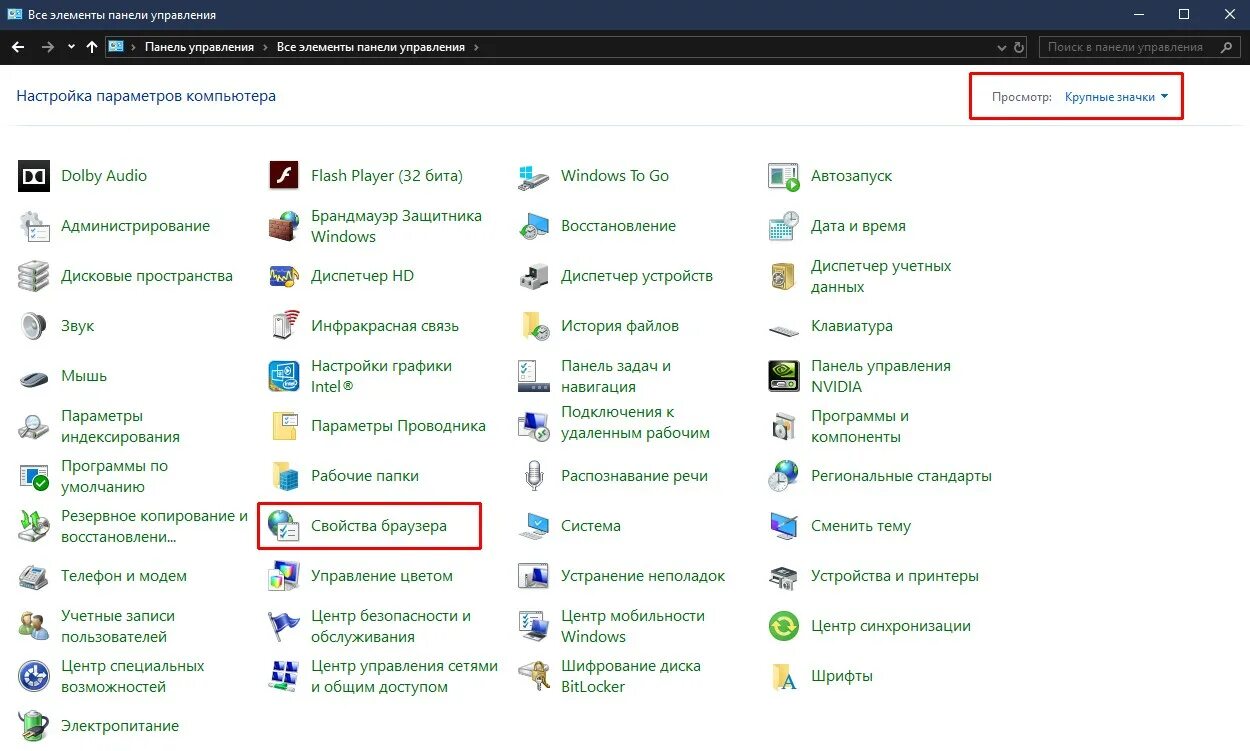The image size is (1250, 751).
Task: Open the Управление цветом icon
Action: (284, 576)
